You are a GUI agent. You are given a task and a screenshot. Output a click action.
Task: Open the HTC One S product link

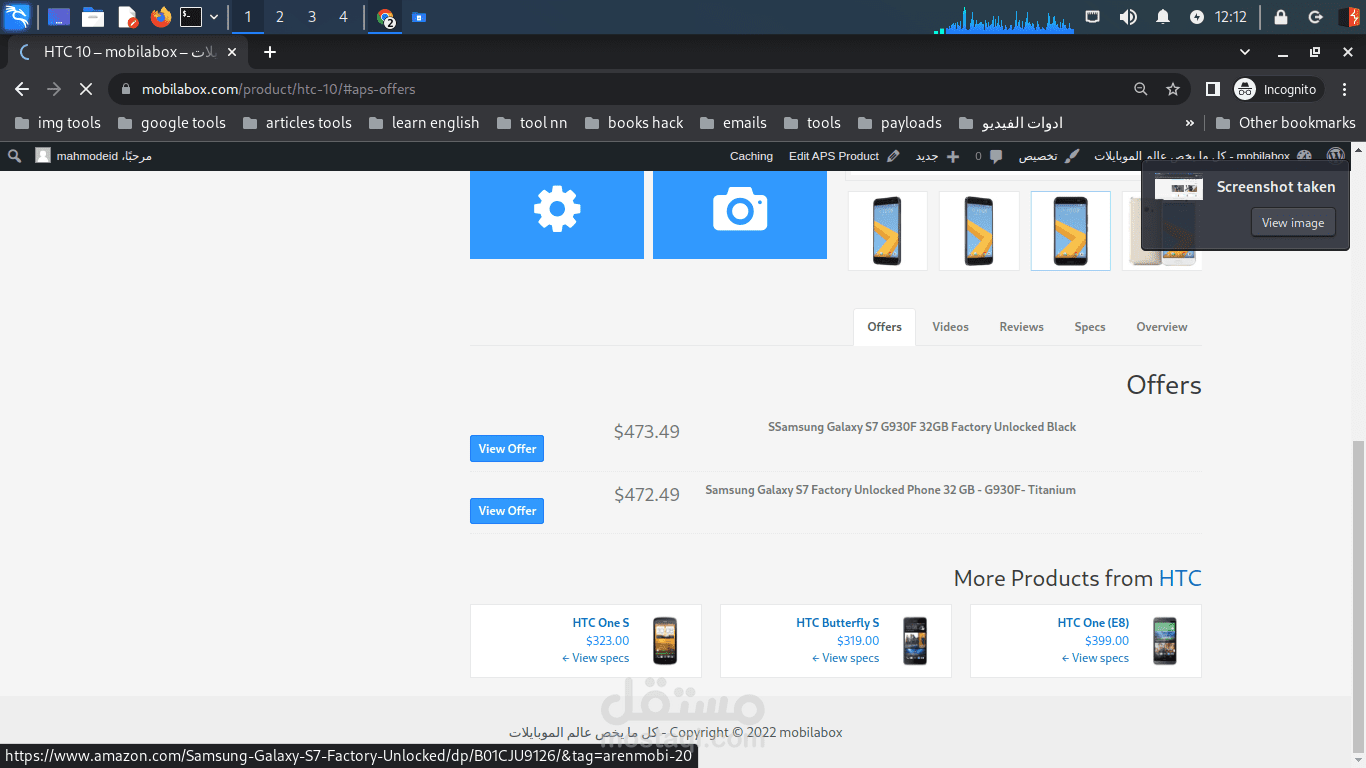(x=601, y=623)
